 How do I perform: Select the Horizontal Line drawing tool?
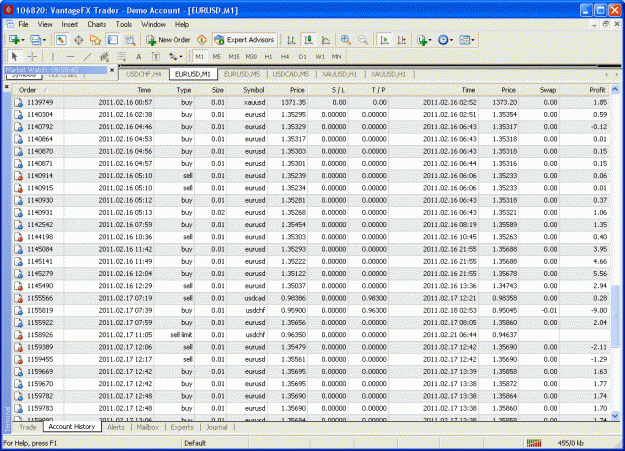[70, 57]
